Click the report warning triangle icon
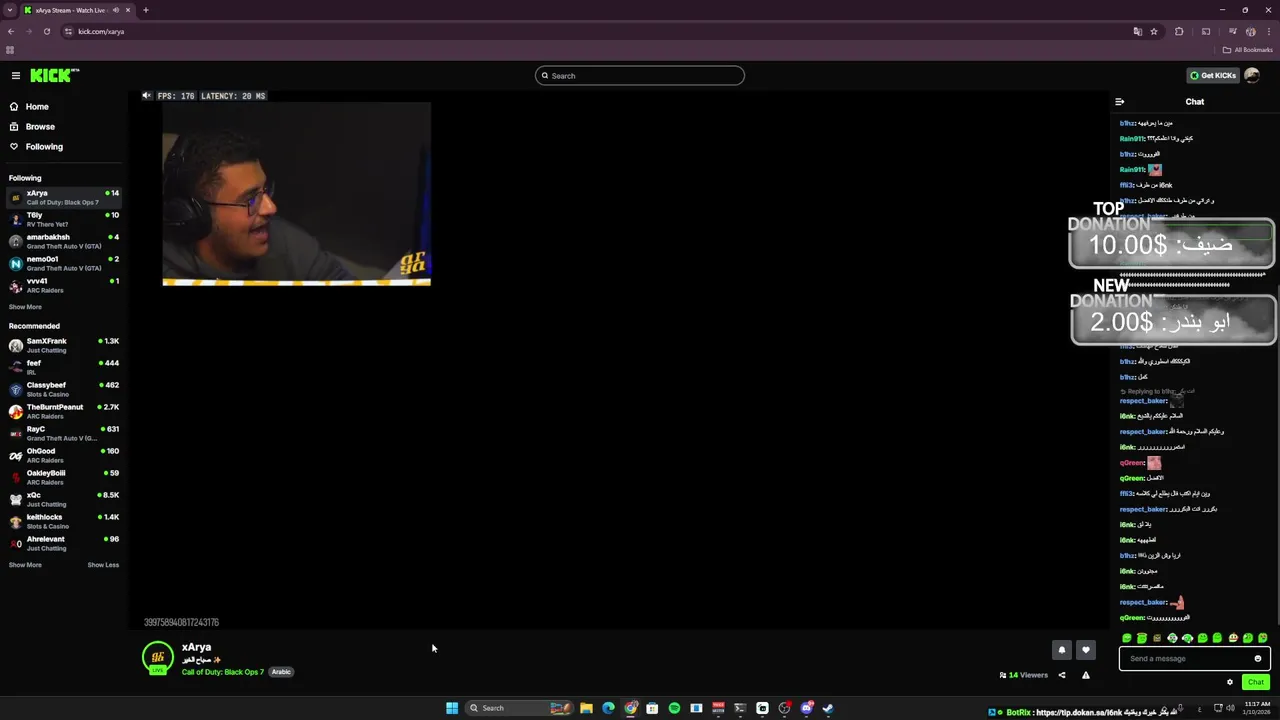 1086,675
